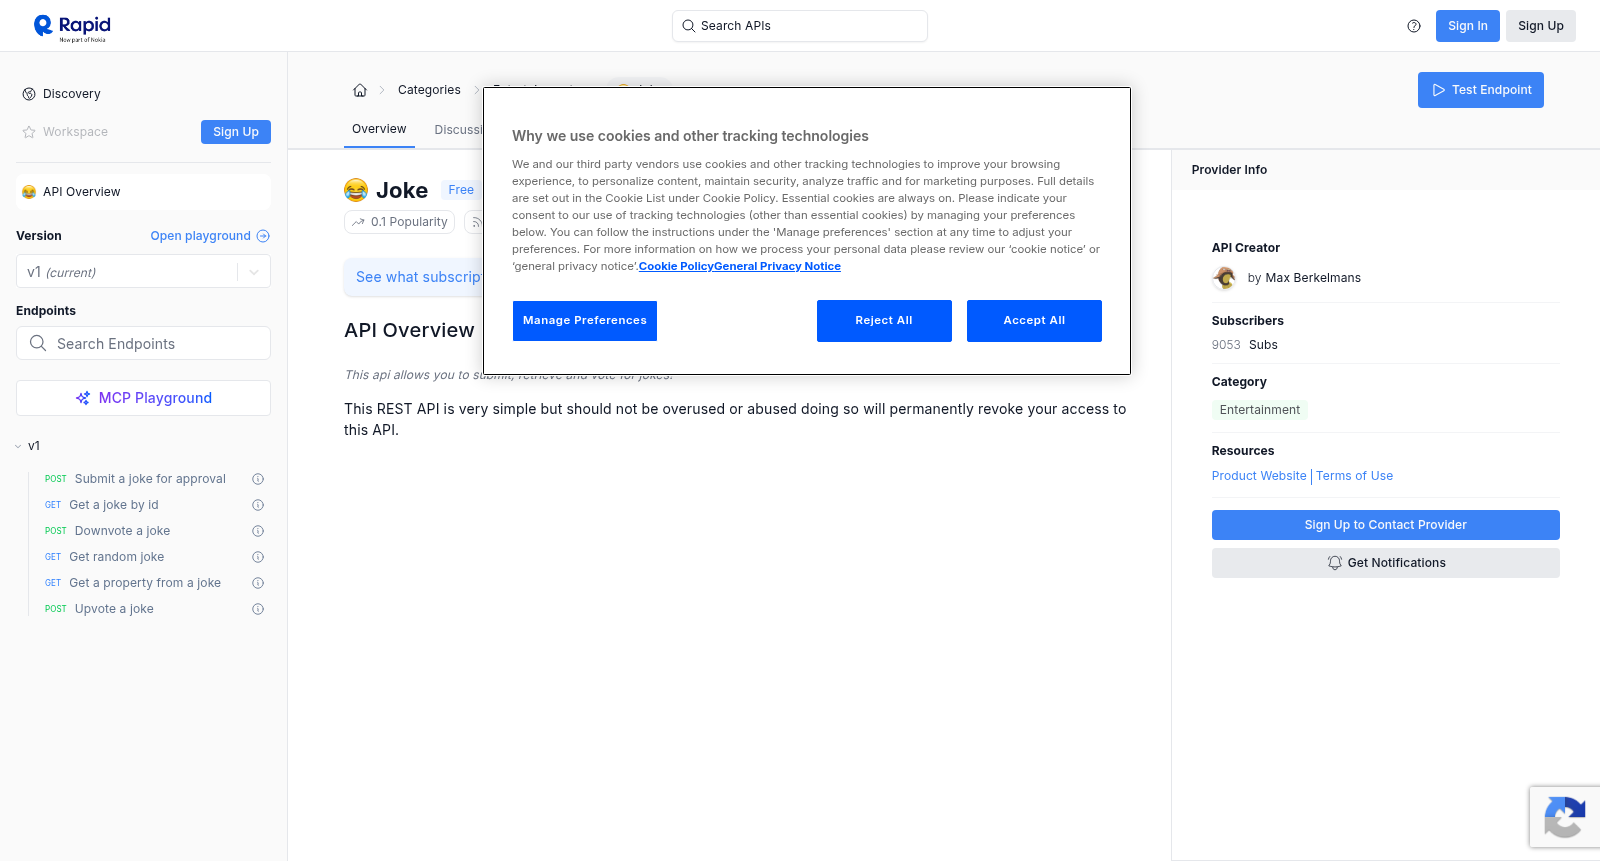Open the MCP Playground button
This screenshot has height=861, width=1600.
(143, 398)
